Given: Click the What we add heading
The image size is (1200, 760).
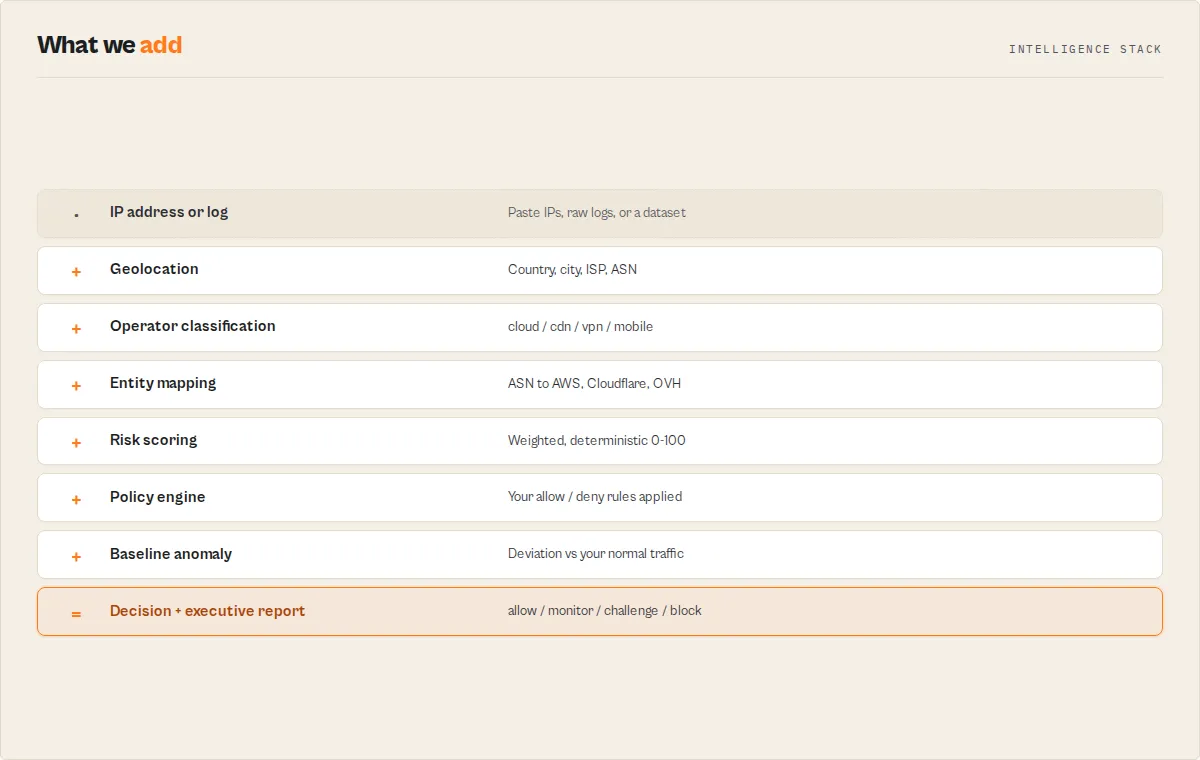Looking at the screenshot, I should (x=110, y=45).
